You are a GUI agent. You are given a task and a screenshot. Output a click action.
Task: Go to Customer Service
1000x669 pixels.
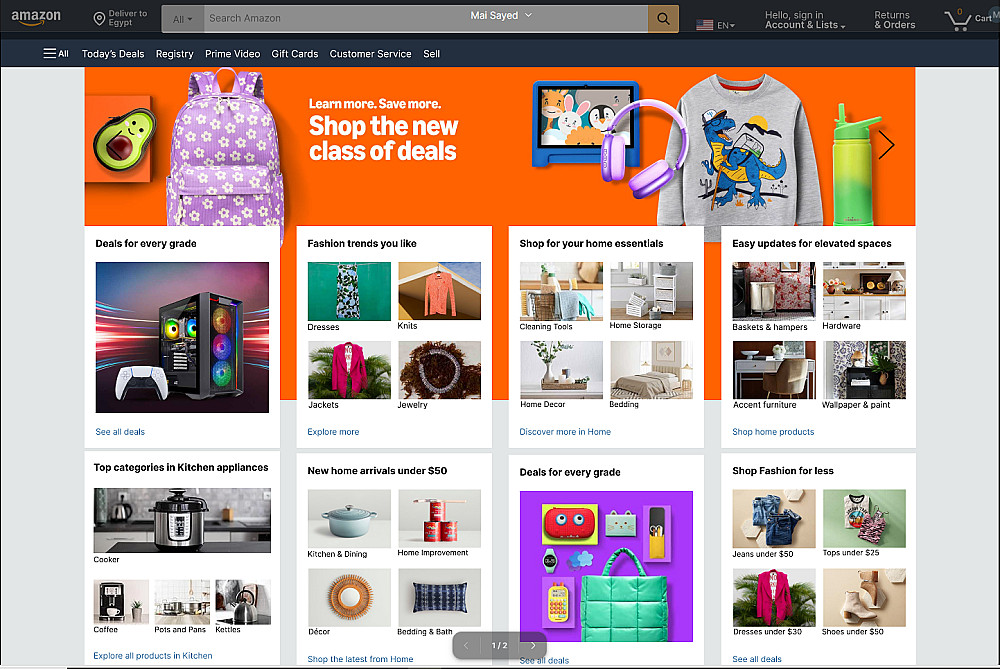371,54
